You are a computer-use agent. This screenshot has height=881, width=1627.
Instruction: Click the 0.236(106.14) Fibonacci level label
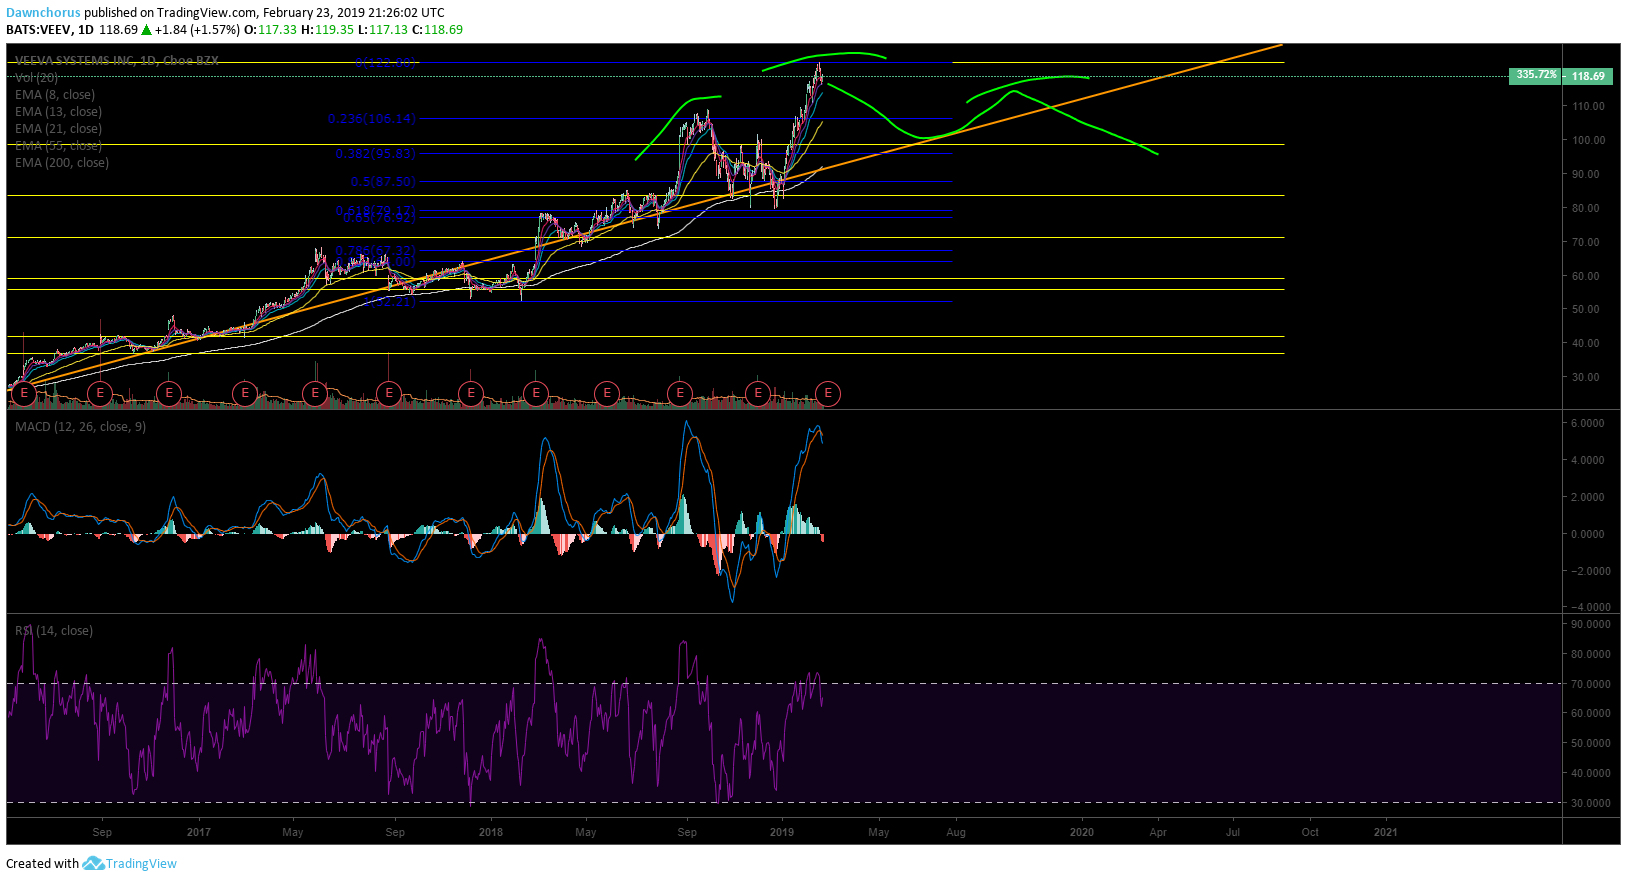(x=372, y=119)
